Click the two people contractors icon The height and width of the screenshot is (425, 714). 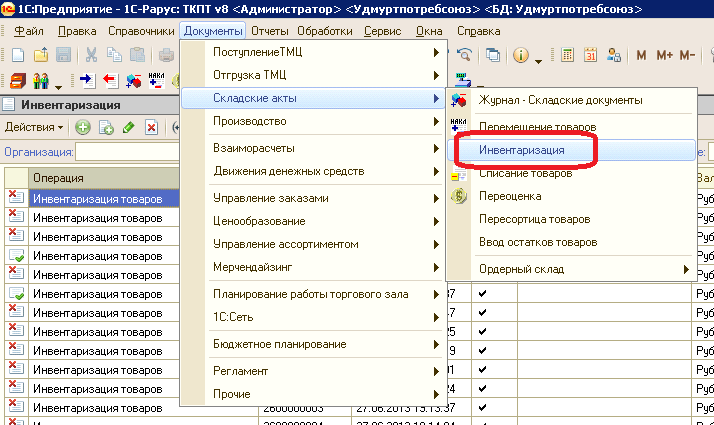pyautogui.click(x=41, y=81)
